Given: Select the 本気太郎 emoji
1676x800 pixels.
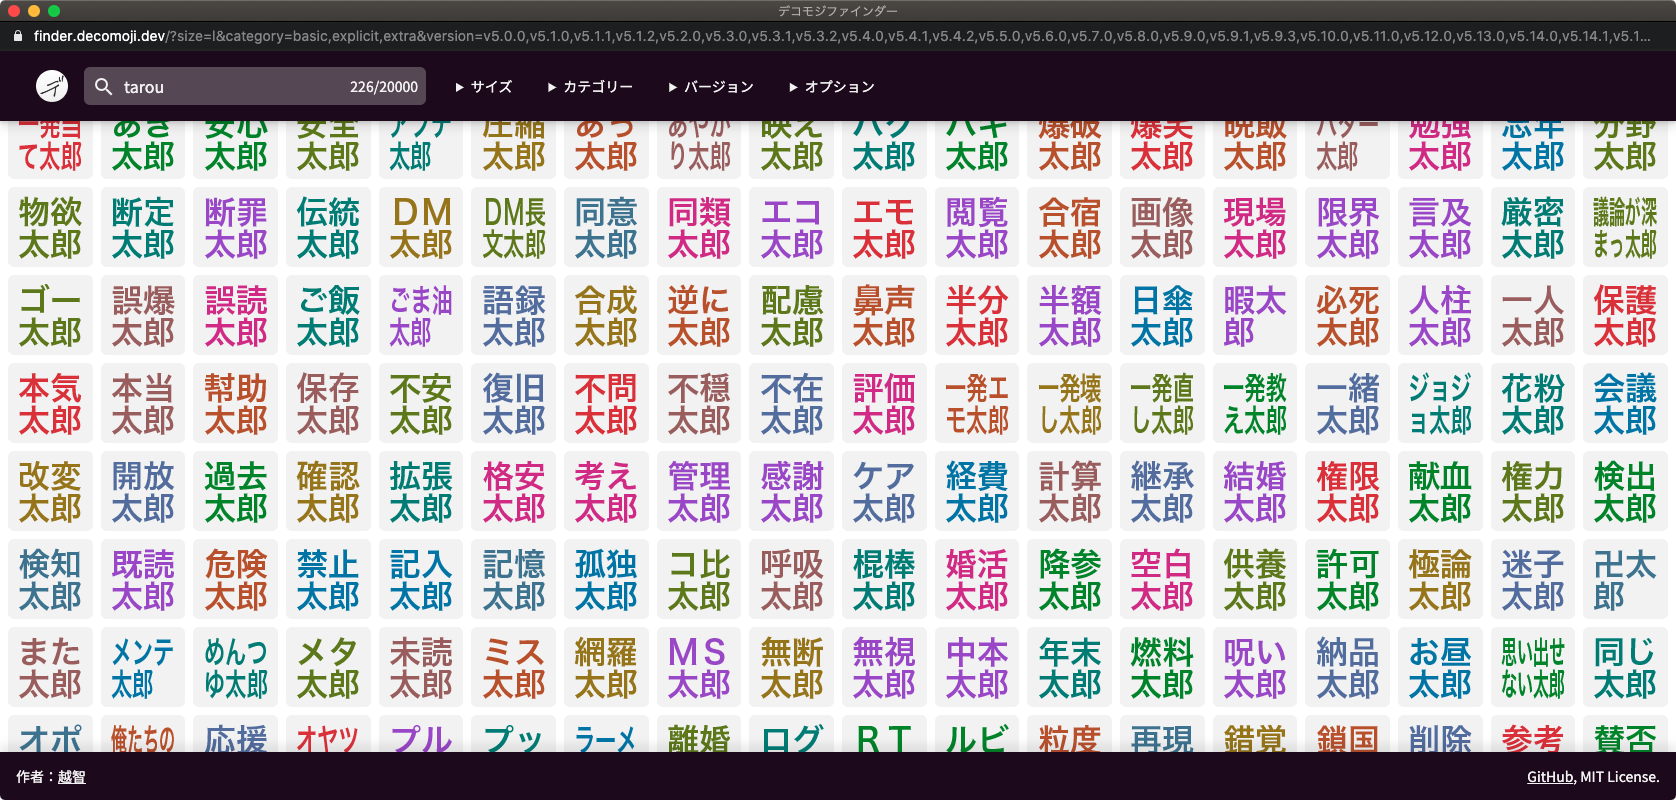Looking at the screenshot, I should (x=50, y=404).
